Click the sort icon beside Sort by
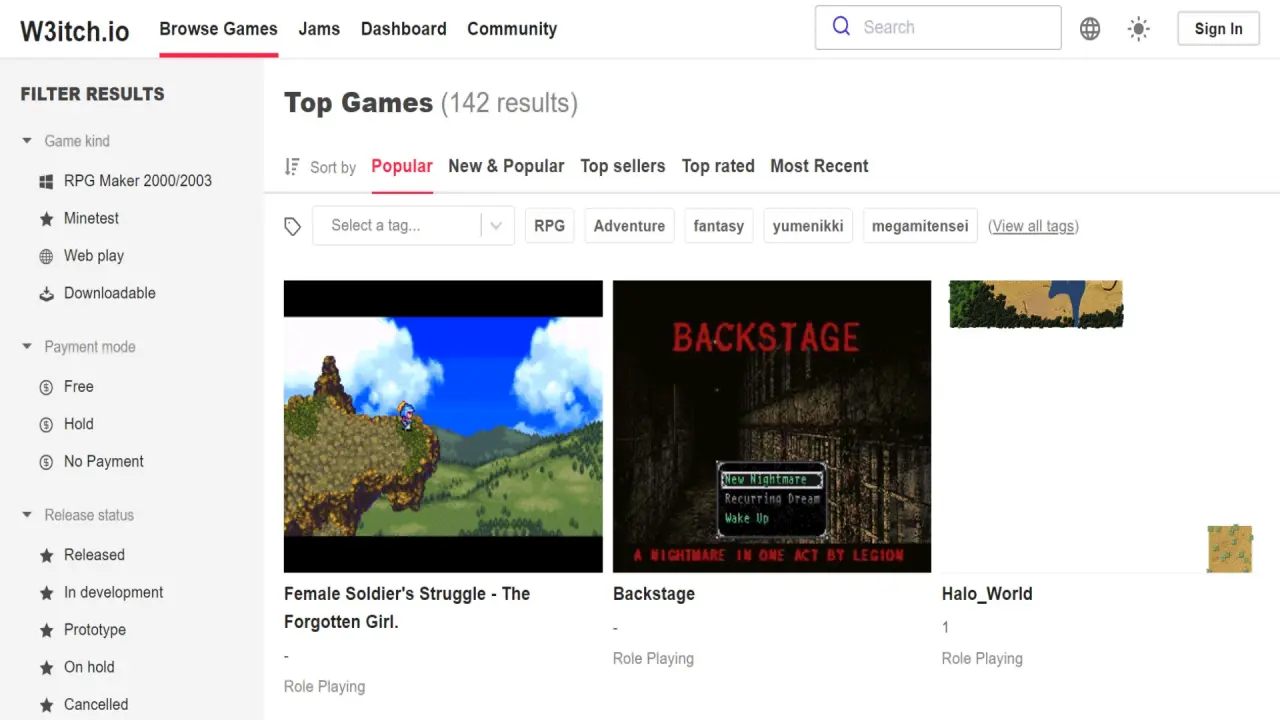Viewport: 1280px width, 720px height. [x=292, y=167]
